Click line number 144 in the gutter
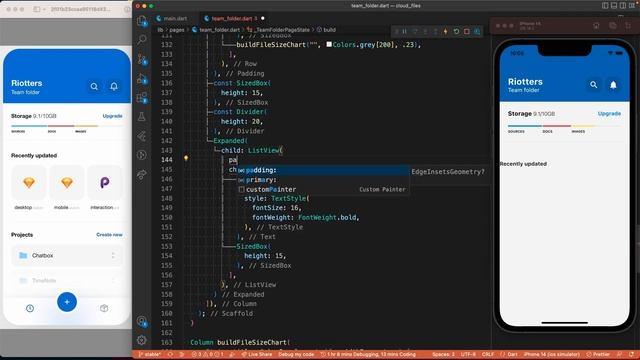The height and width of the screenshot is (360, 640). pos(167,160)
